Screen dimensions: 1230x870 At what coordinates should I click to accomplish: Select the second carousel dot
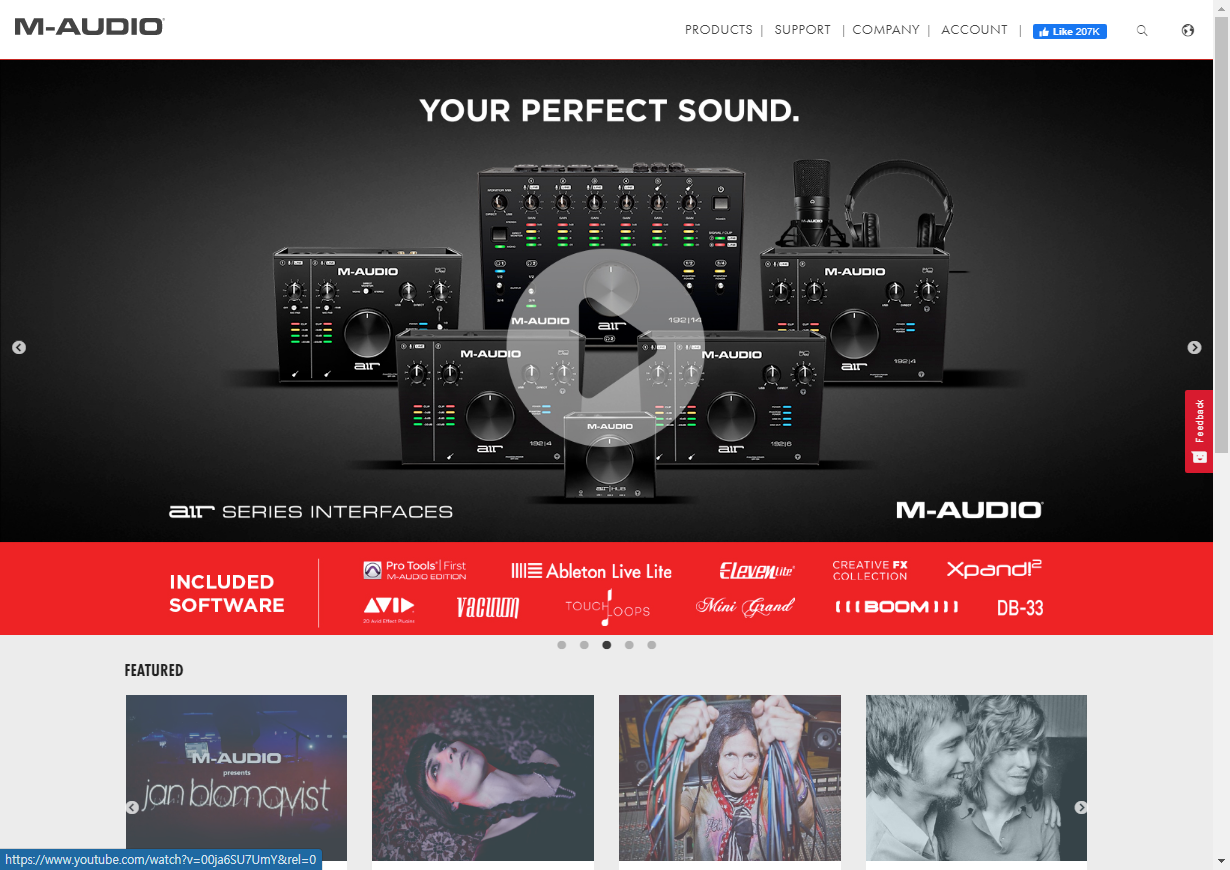click(584, 645)
